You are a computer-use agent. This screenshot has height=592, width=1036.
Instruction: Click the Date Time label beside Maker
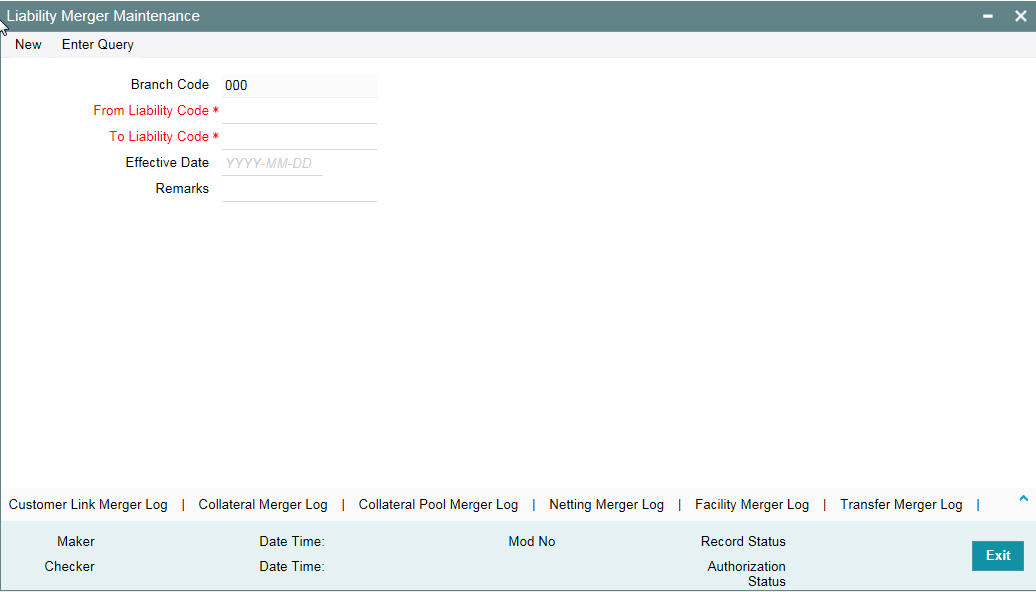point(292,542)
